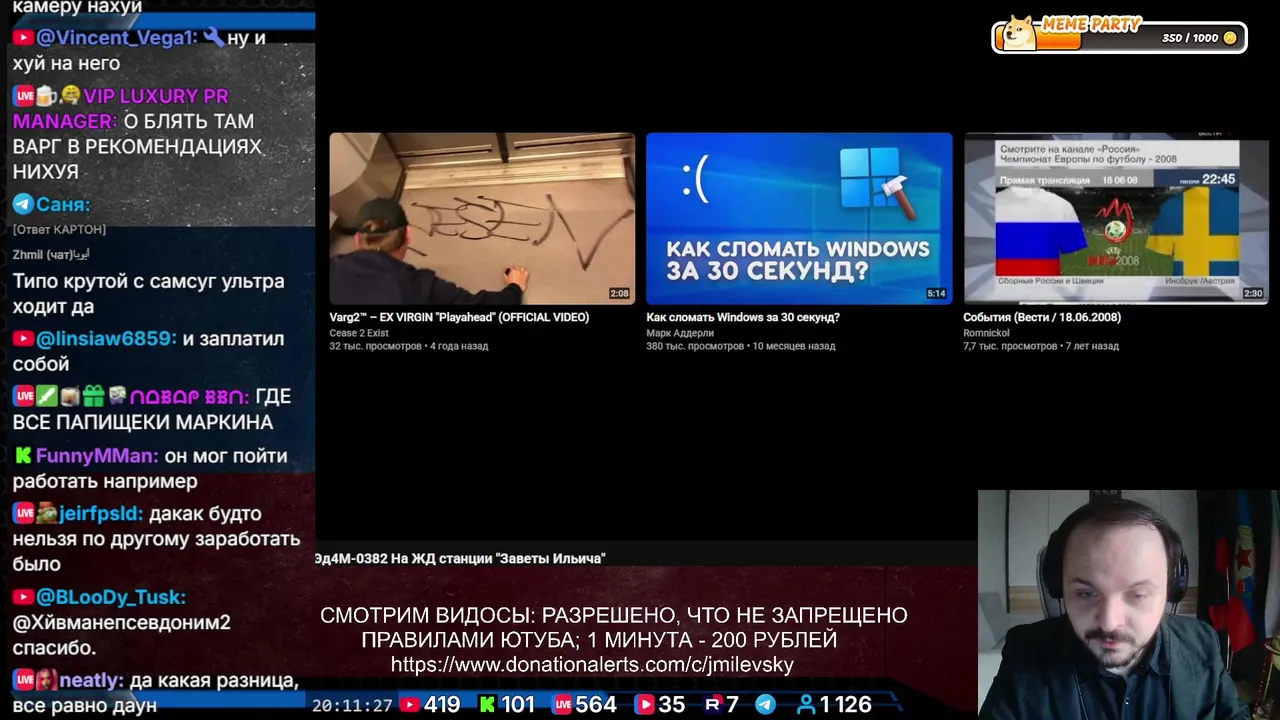Click the Meme Party doge icon

1019,32
